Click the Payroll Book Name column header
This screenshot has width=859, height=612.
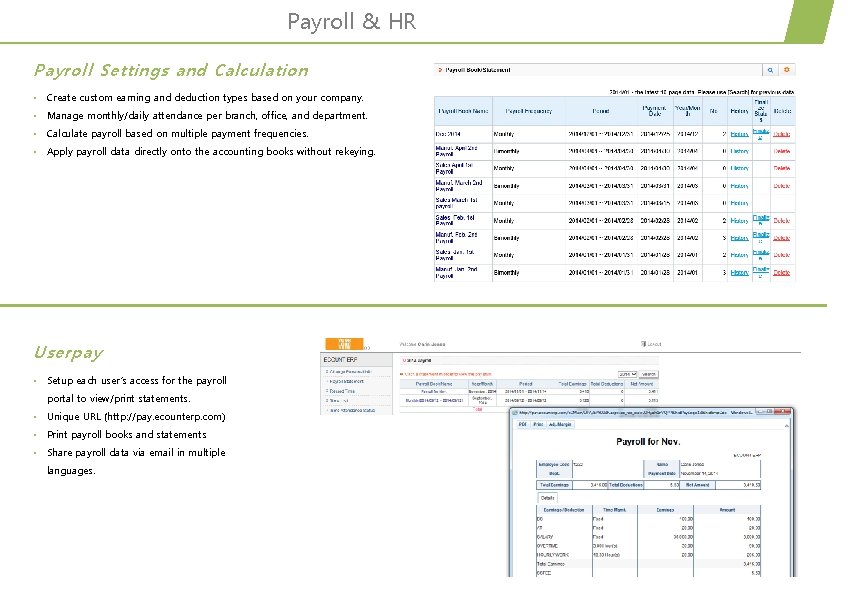point(463,111)
